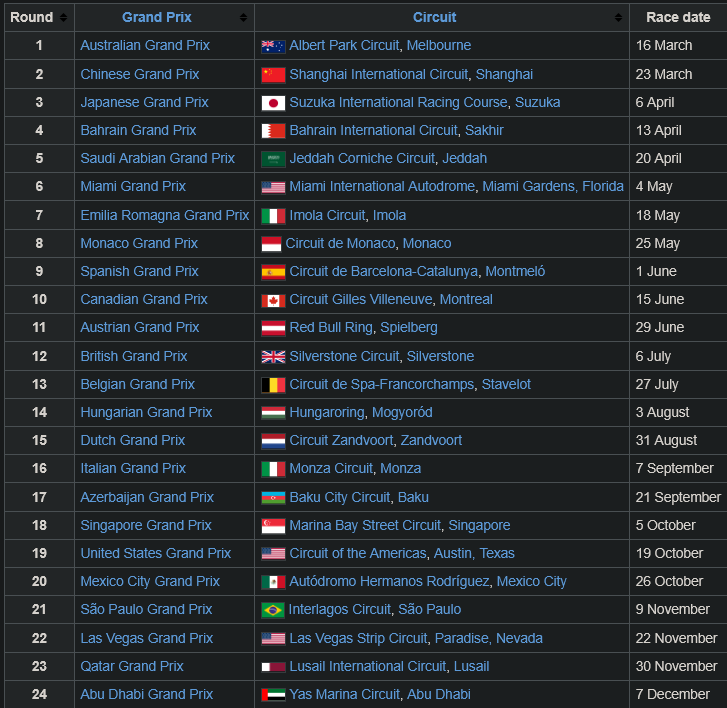Click the Chinese flag icon
727x708 pixels.
[x=273, y=75]
